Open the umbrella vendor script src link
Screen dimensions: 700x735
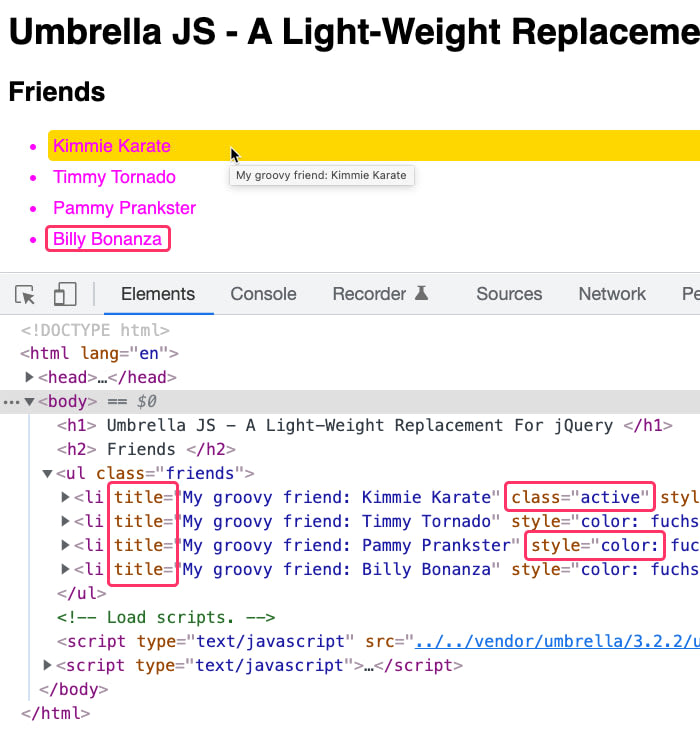coord(557,641)
